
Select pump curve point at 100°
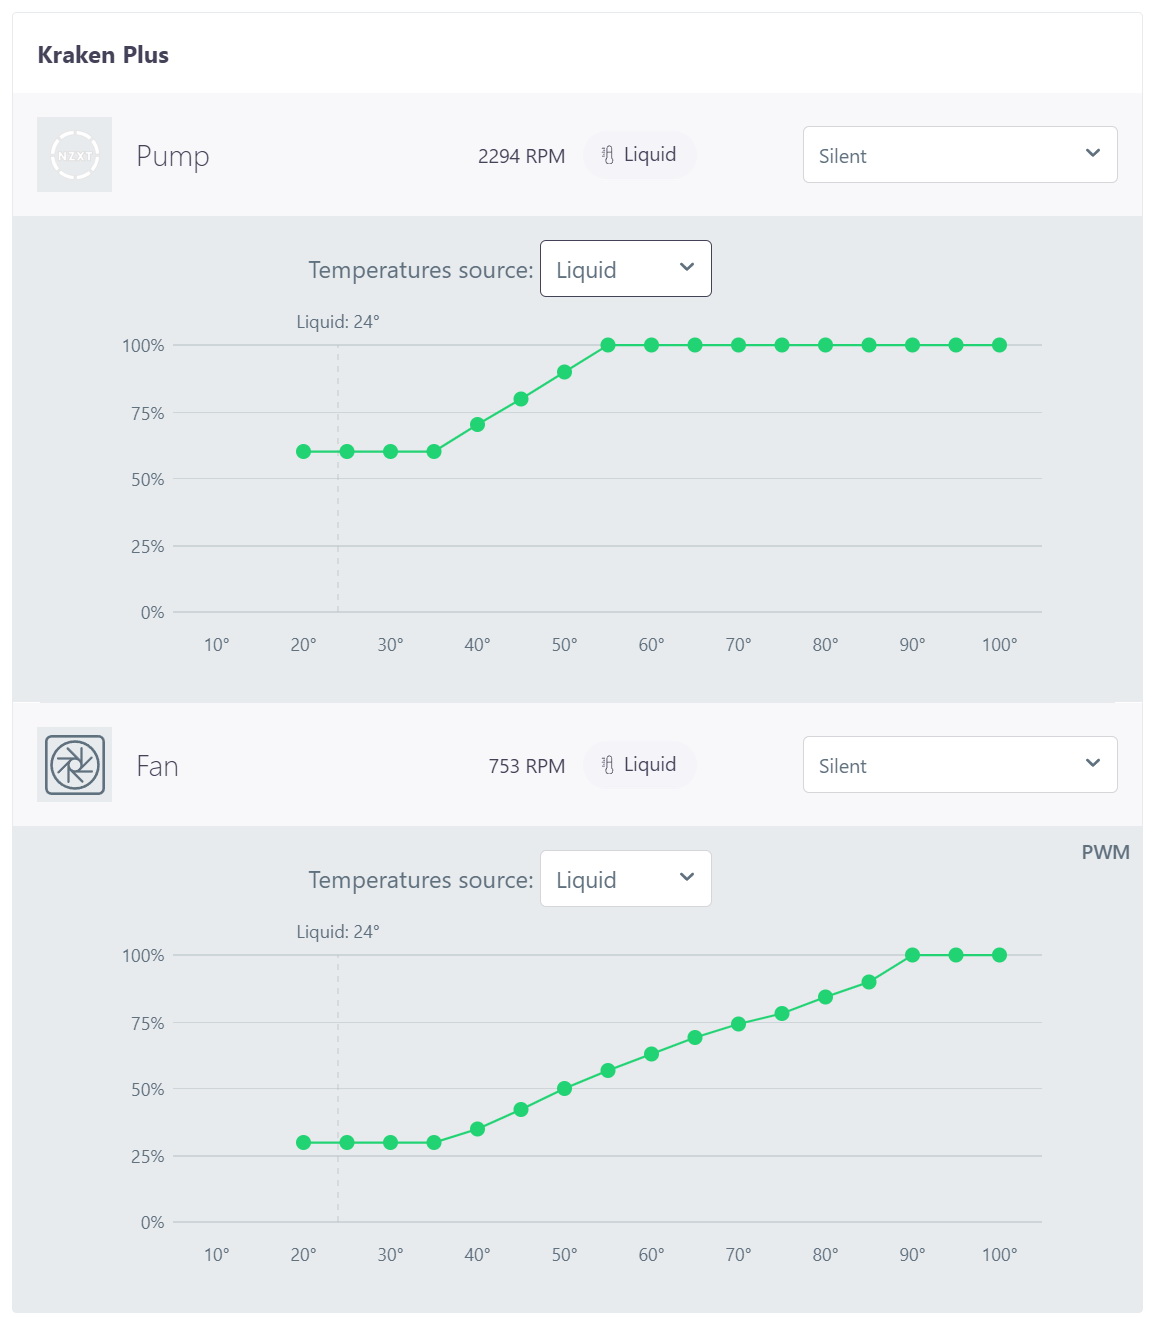coord(999,345)
